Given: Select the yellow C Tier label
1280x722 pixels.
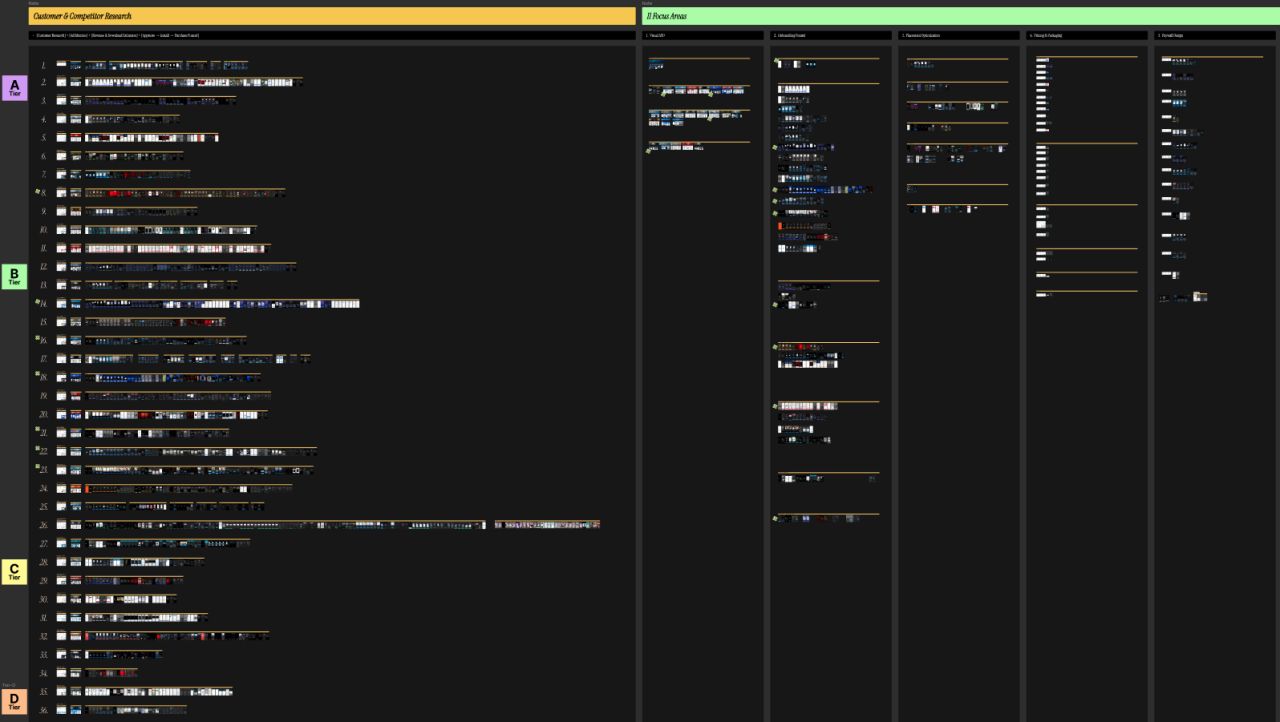Looking at the screenshot, I should [x=14, y=572].
